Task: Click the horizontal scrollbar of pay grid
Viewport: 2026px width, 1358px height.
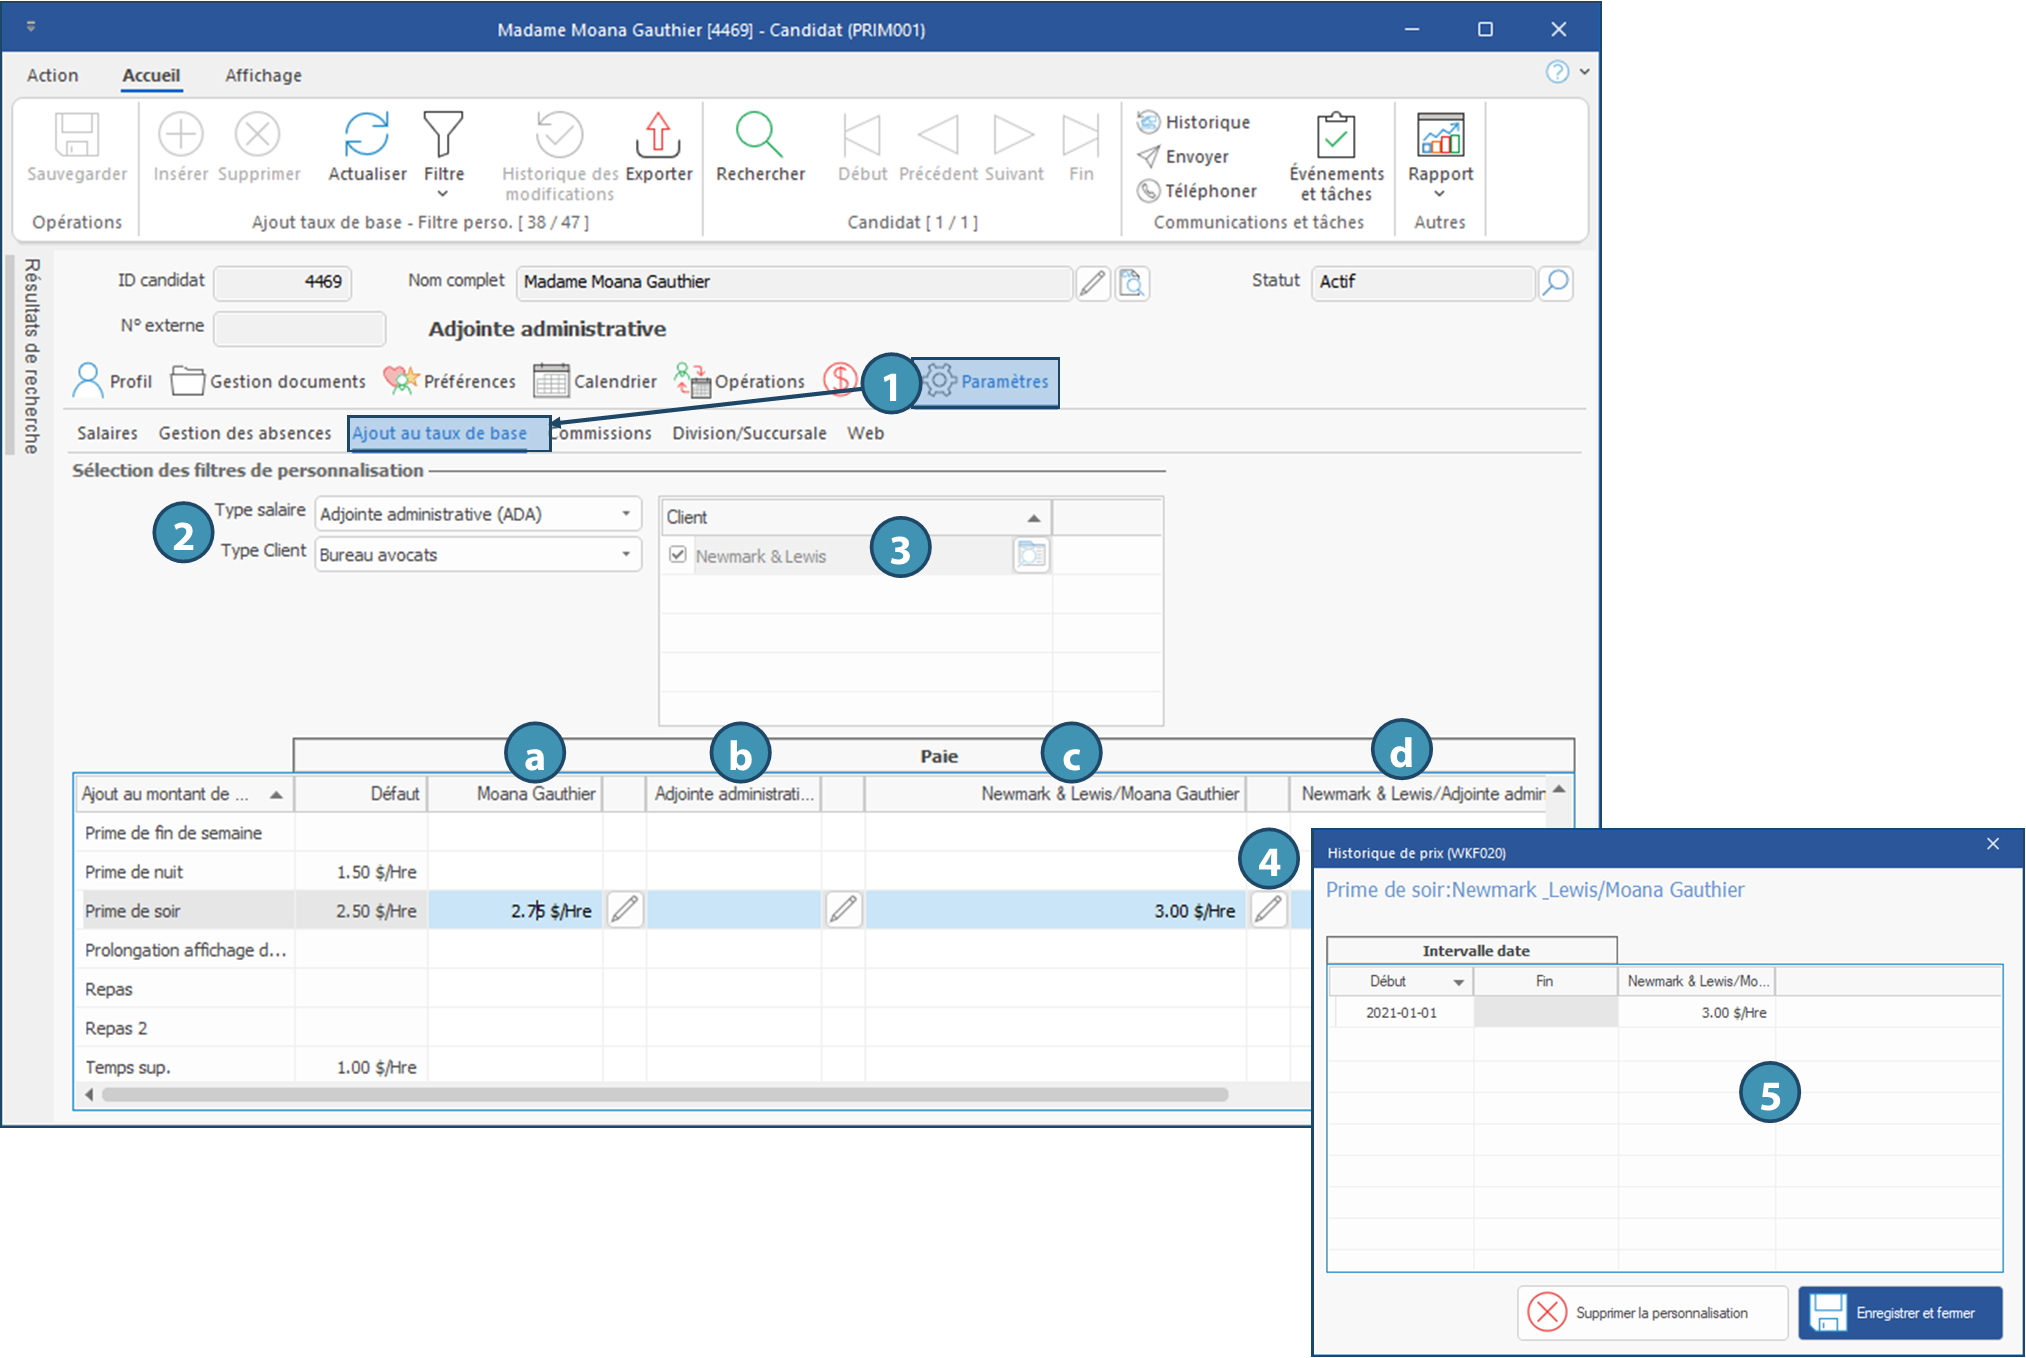Action: tap(665, 1095)
